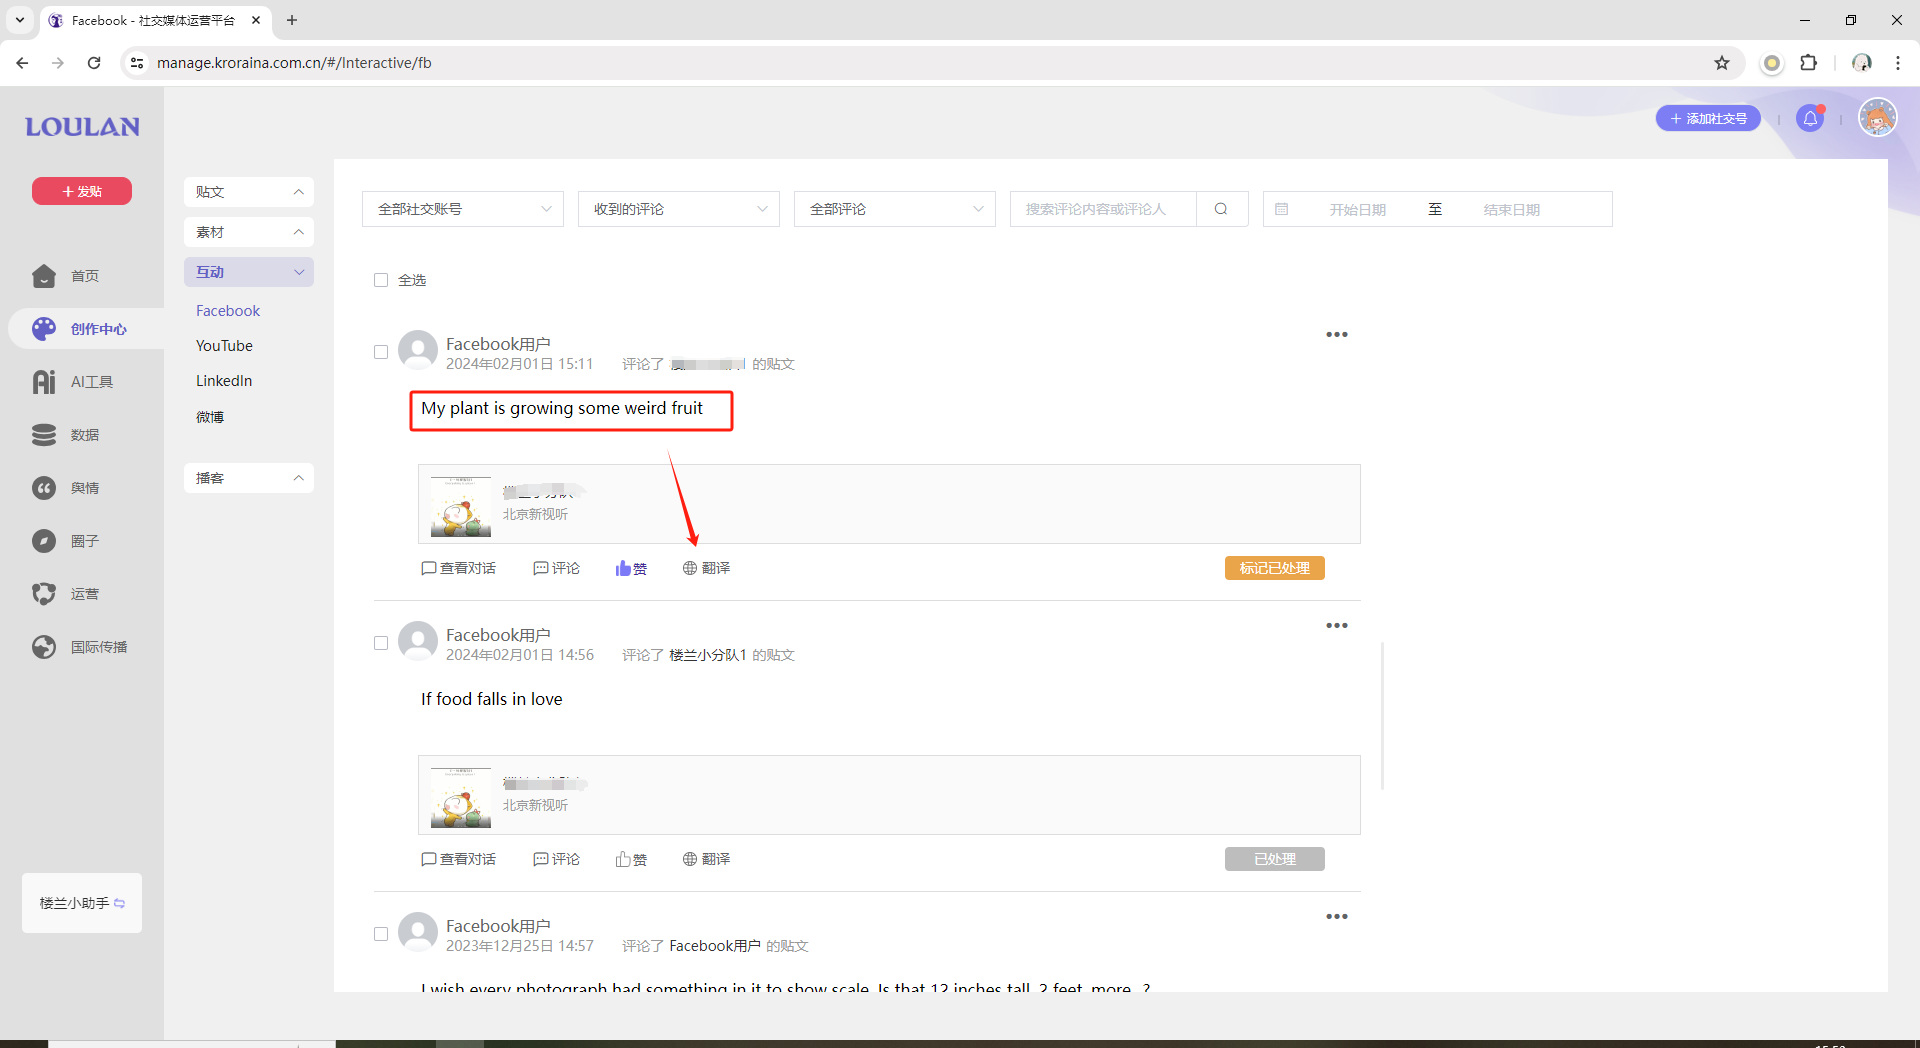The image size is (1920, 1048).
Task: Expand the 素材 menu section
Action: pos(249,232)
